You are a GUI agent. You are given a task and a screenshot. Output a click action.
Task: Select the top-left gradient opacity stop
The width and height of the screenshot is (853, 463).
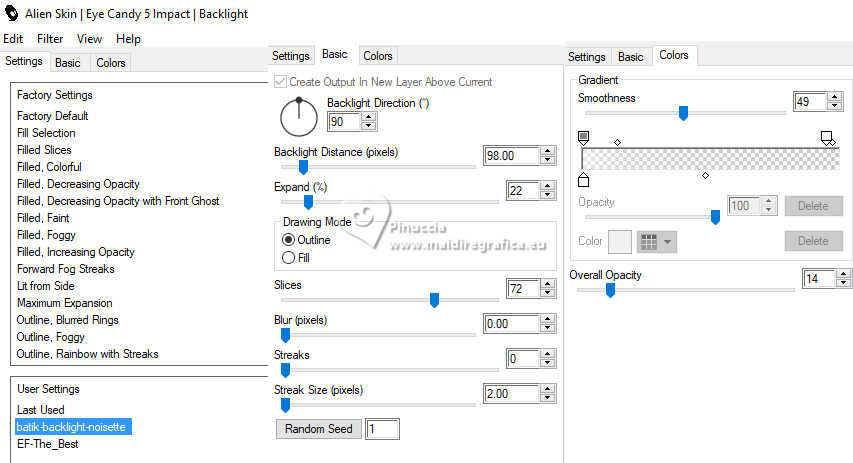pos(584,137)
